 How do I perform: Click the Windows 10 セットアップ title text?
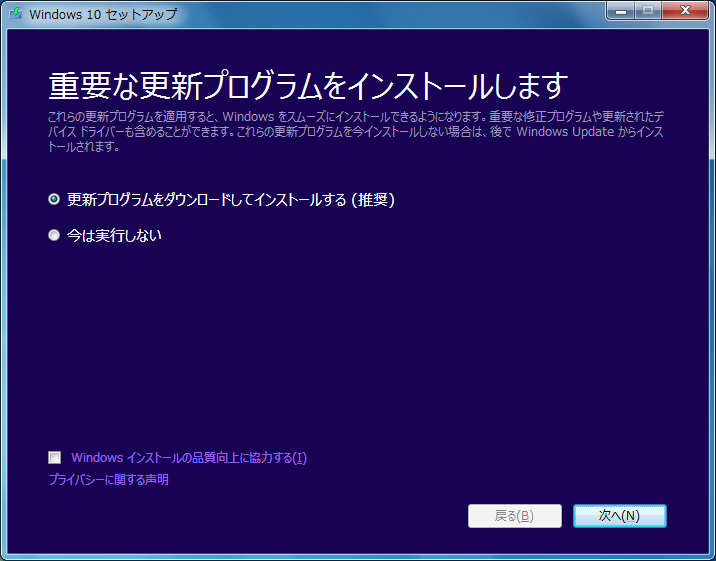[103, 14]
